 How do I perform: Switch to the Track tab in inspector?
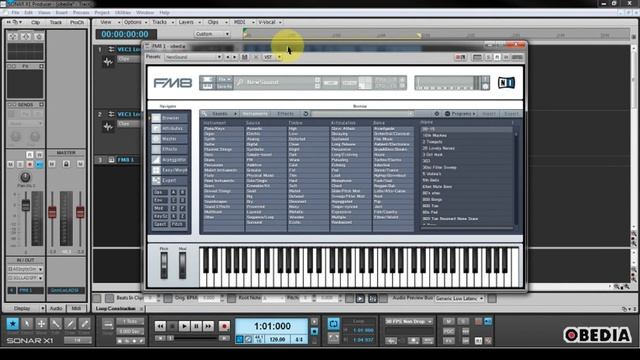pyautogui.click(x=56, y=22)
